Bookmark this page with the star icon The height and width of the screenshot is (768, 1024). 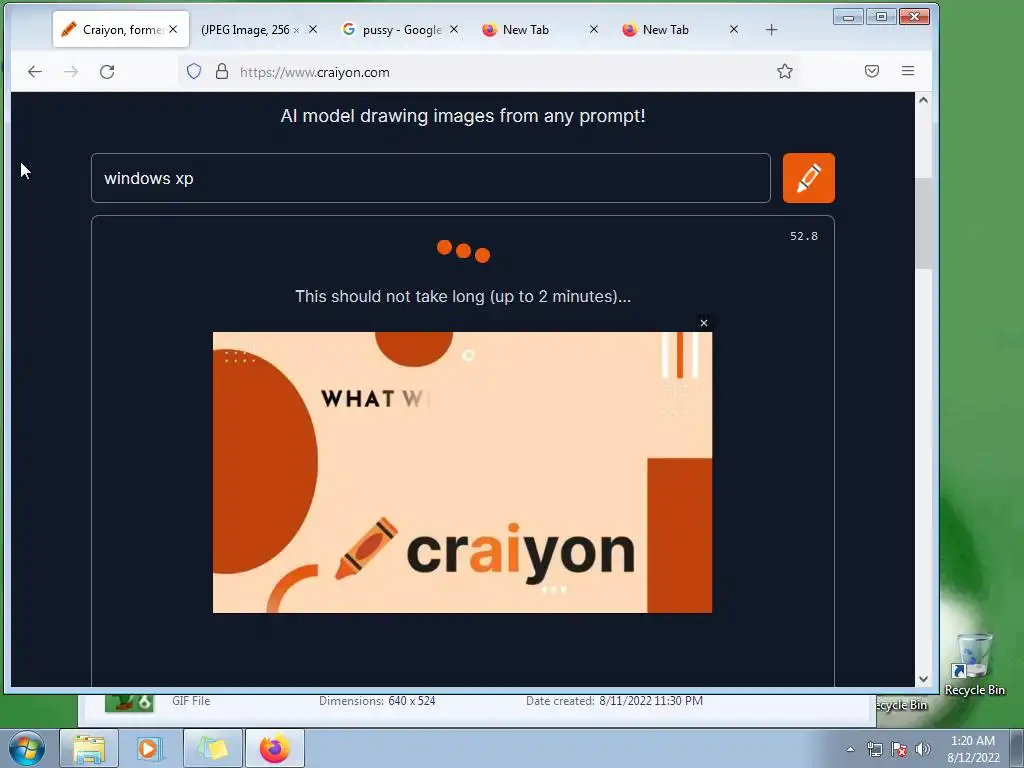tap(785, 71)
